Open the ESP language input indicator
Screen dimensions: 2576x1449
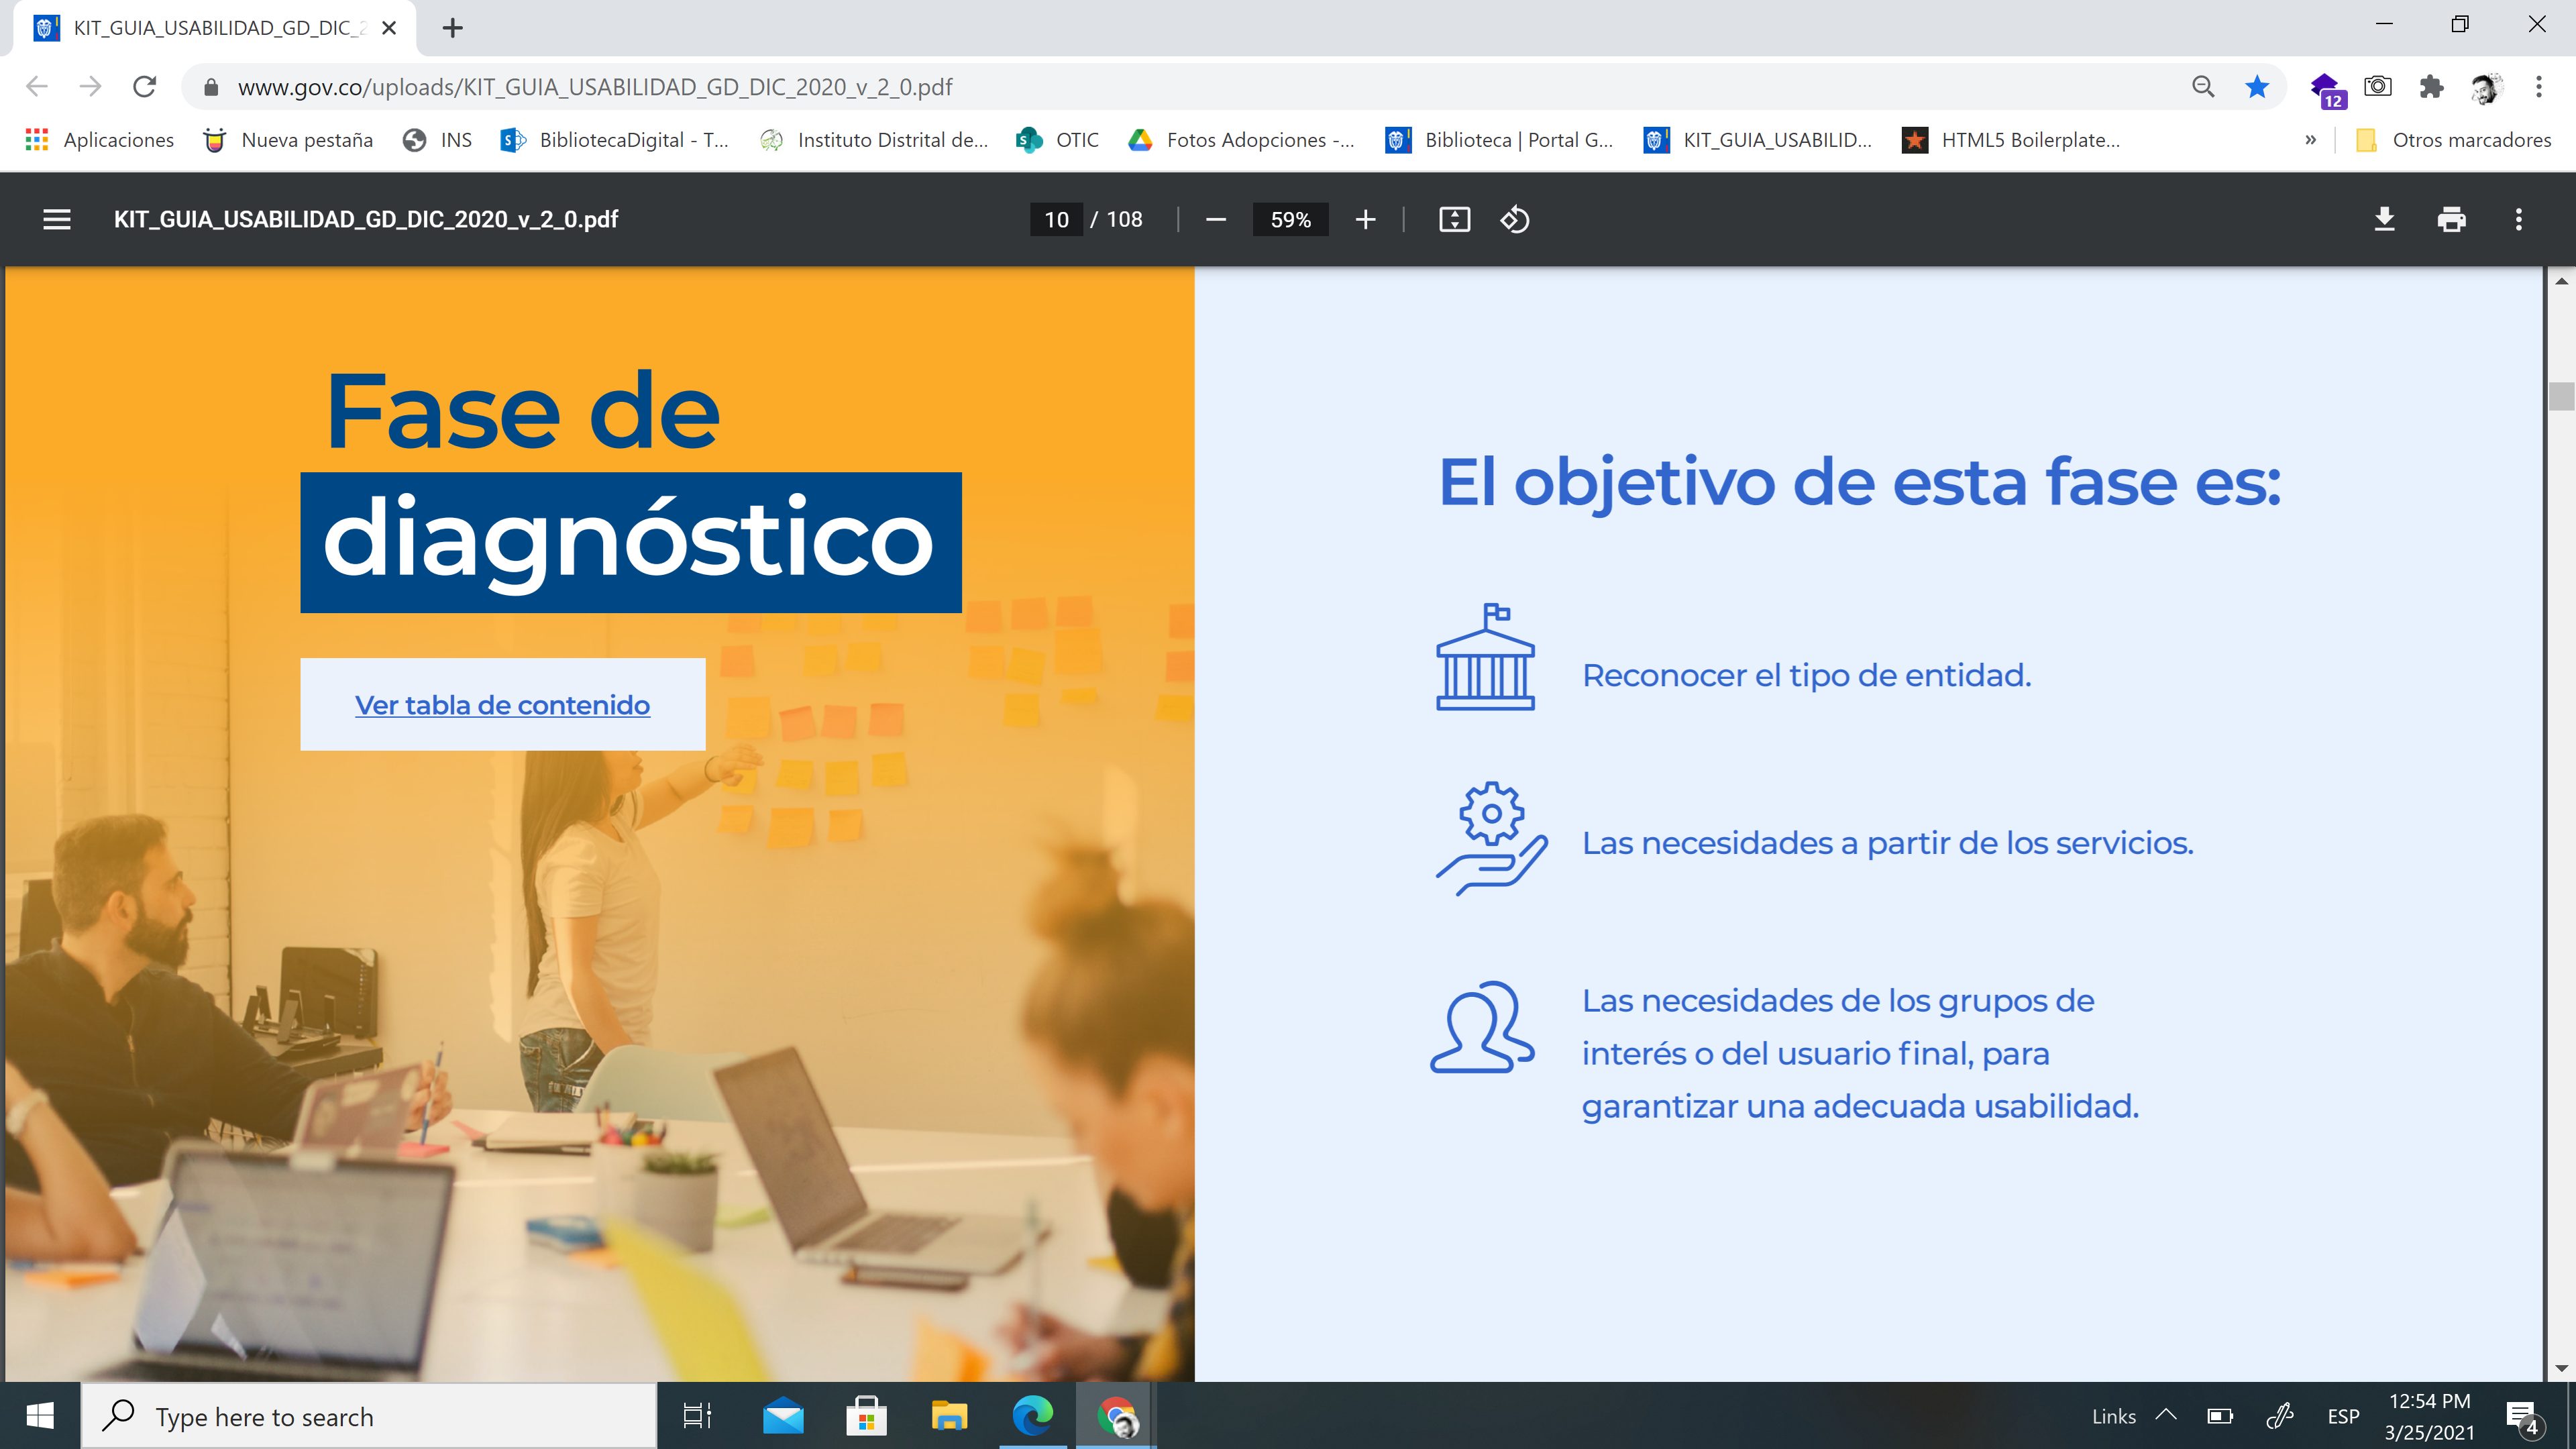(2343, 1416)
